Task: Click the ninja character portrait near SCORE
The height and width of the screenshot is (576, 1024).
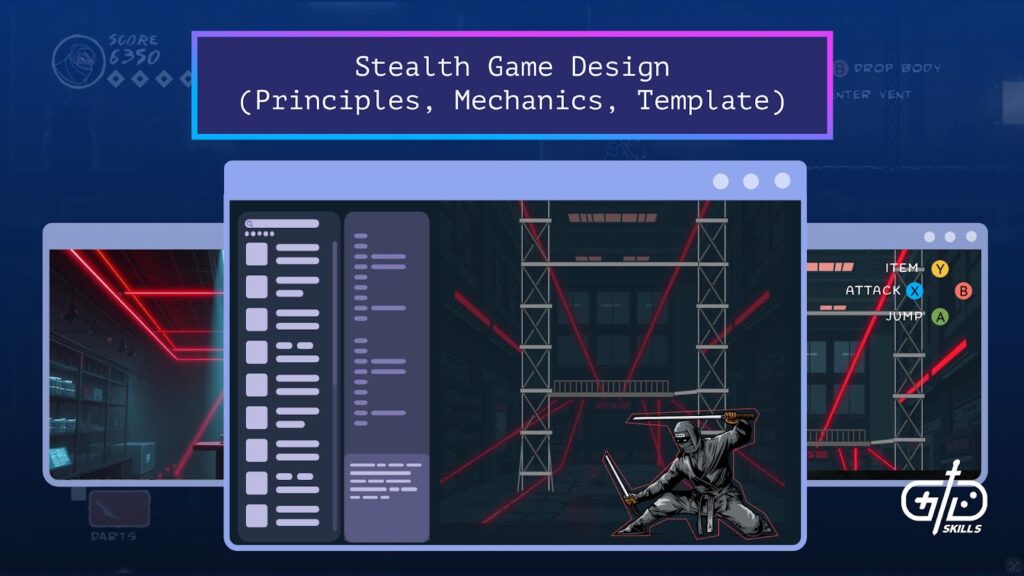Action: 76,60
